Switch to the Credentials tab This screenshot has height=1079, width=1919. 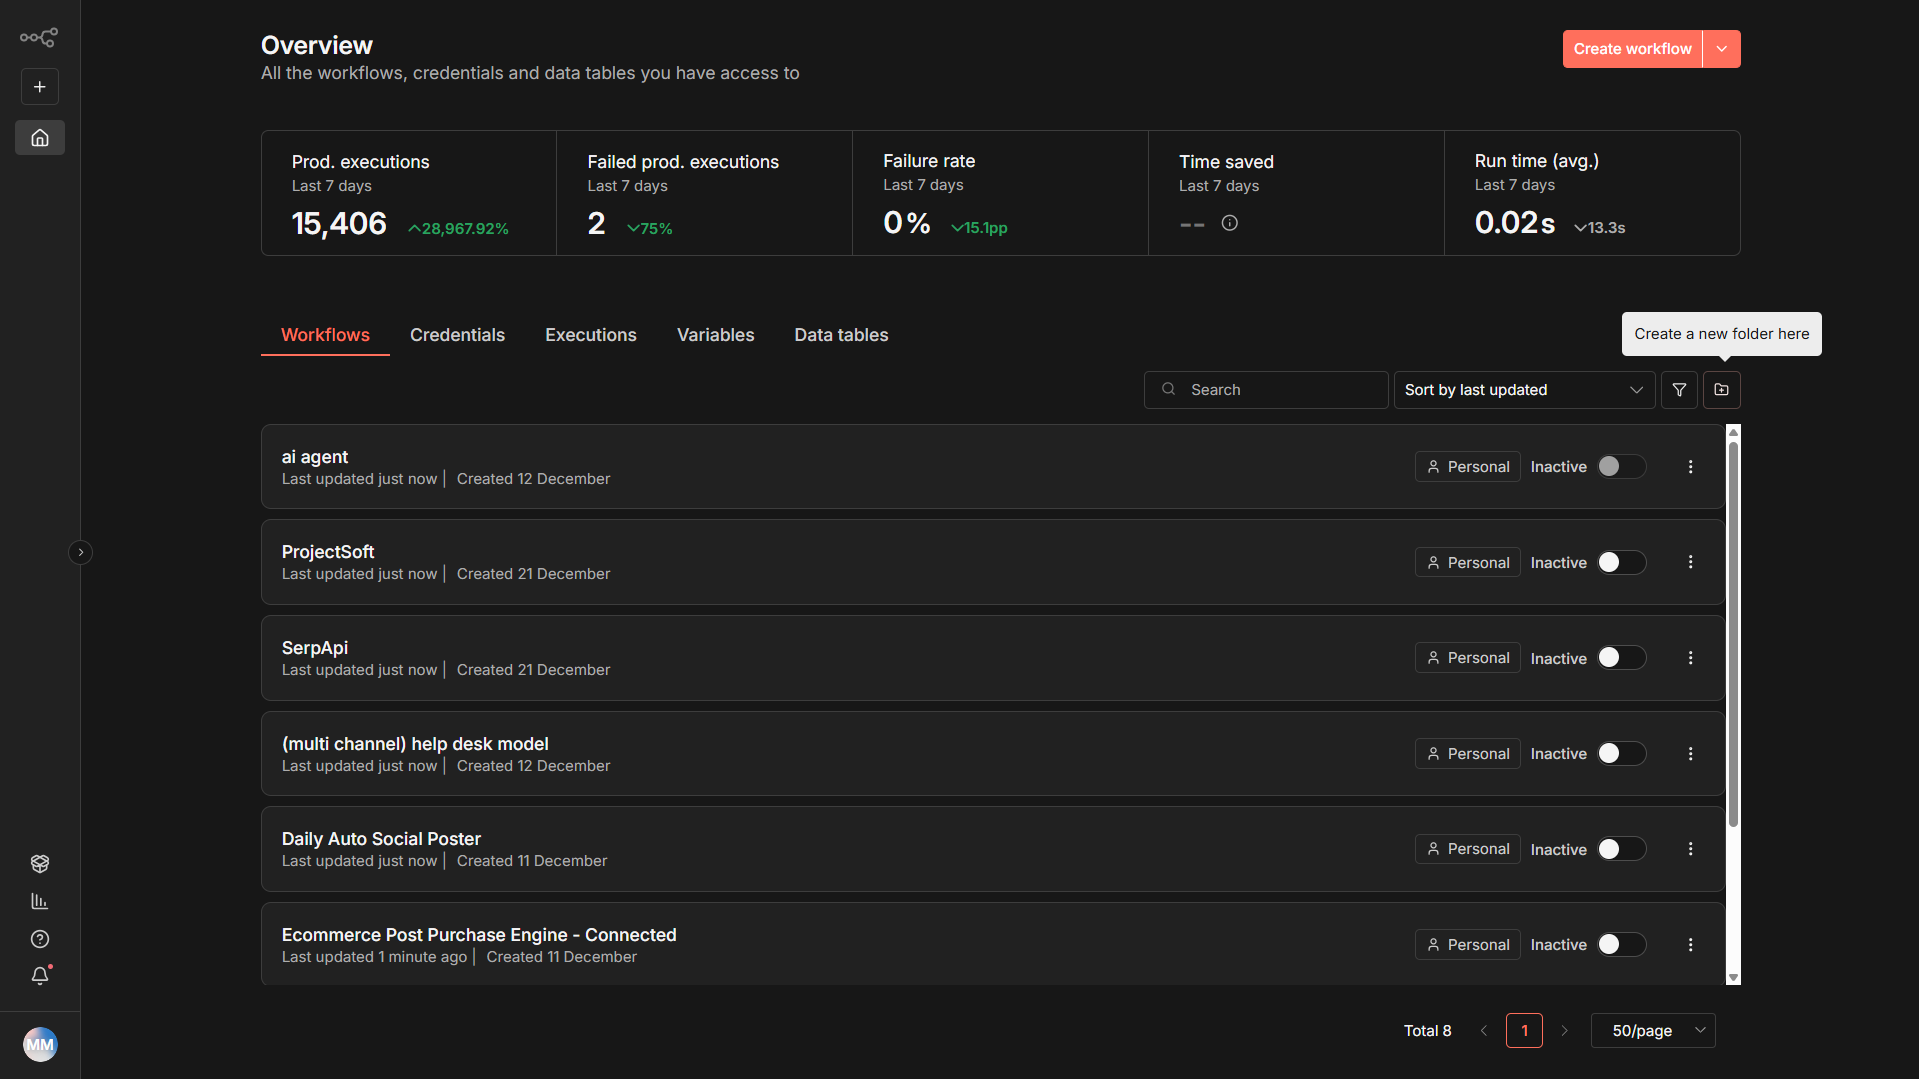(x=457, y=335)
